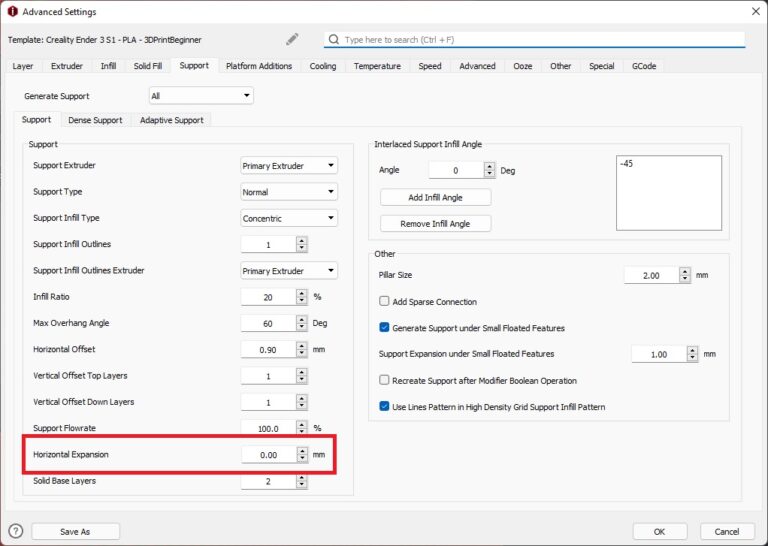Click the Advanced Settings app icon in title bar
Image resolution: width=768 pixels, height=546 pixels.
(11, 11)
